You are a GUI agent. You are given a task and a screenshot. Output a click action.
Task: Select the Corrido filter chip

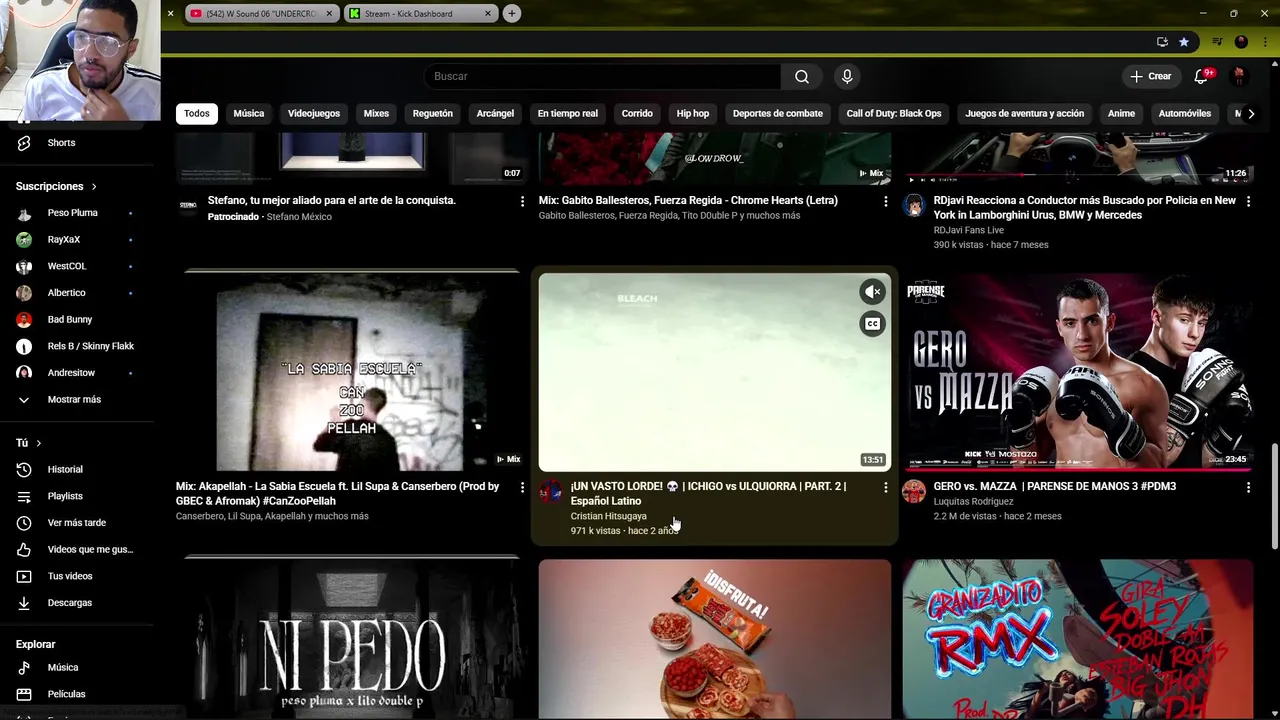tap(637, 113)
